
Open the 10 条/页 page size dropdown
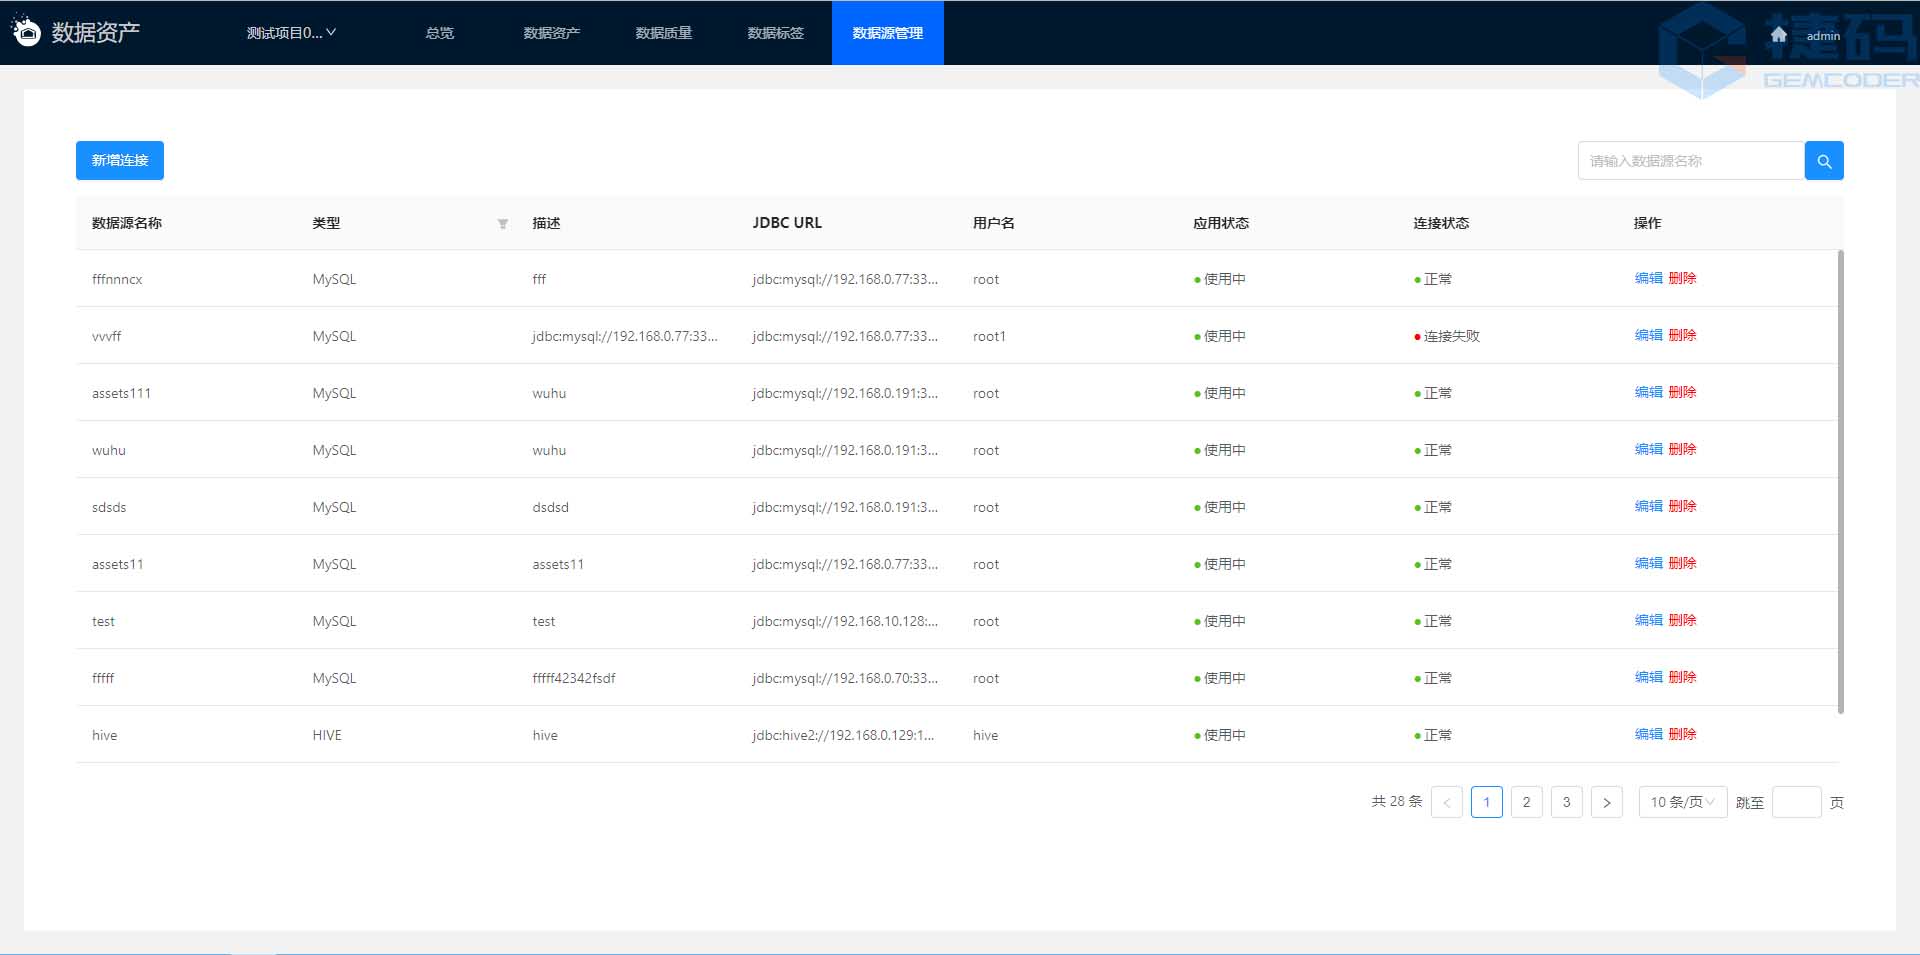pos(1682,802)
